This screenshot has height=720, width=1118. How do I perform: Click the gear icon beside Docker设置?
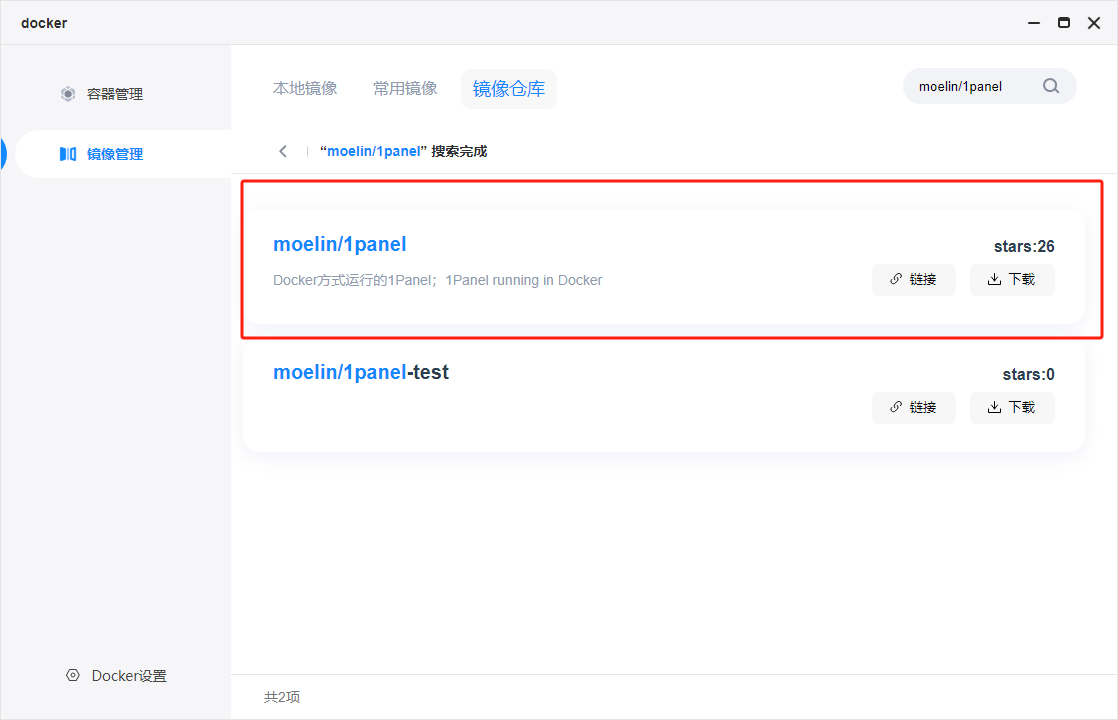(73, 675)
